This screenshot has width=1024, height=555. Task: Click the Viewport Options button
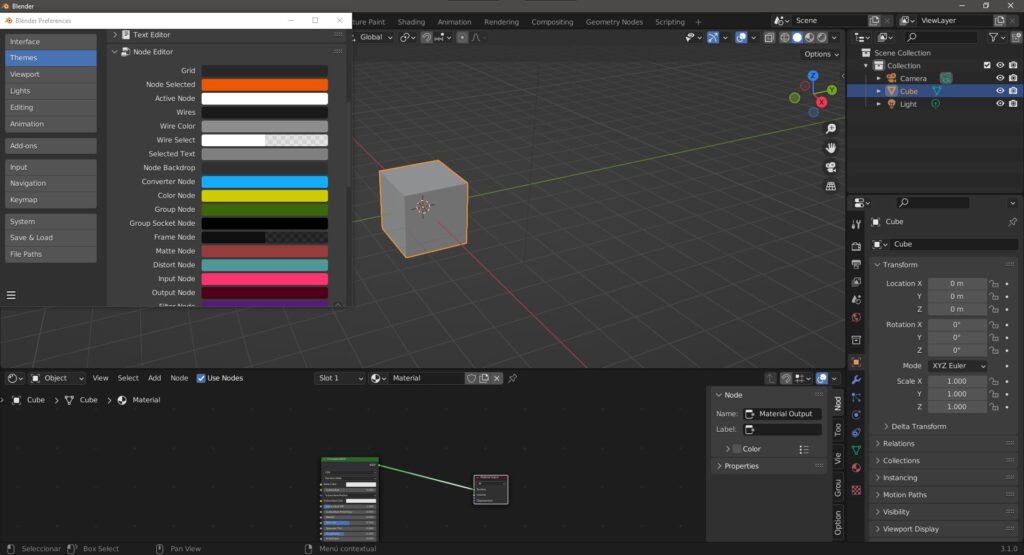pyautogui.click(x=820, y=54)
